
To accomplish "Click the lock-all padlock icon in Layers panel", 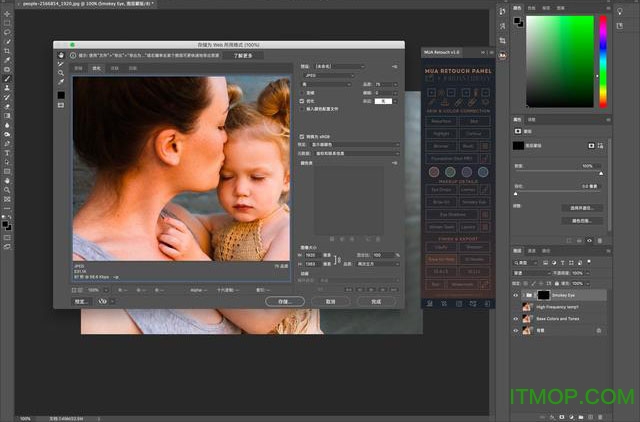I will [557, 284].
